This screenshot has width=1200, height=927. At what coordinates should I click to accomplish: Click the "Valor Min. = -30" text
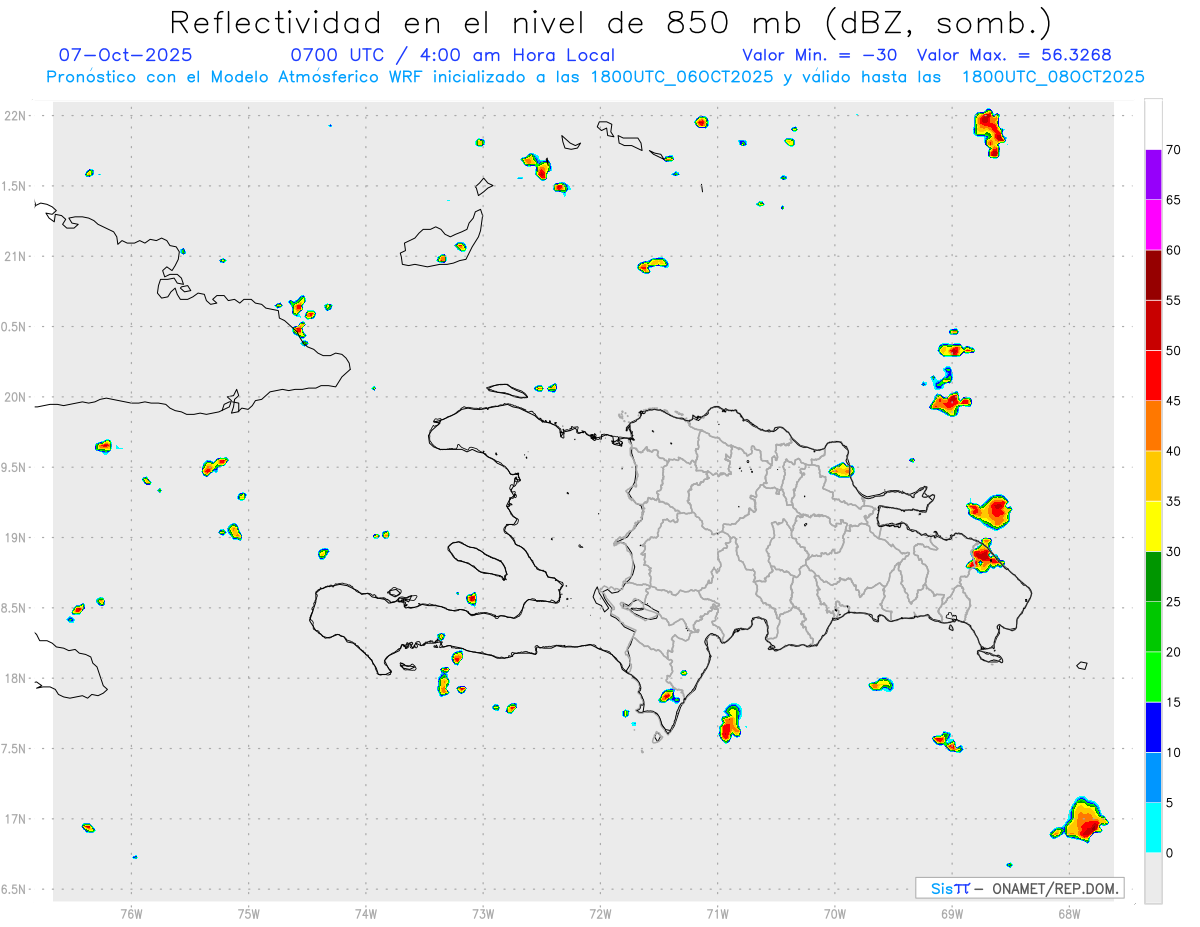[819, 55]
